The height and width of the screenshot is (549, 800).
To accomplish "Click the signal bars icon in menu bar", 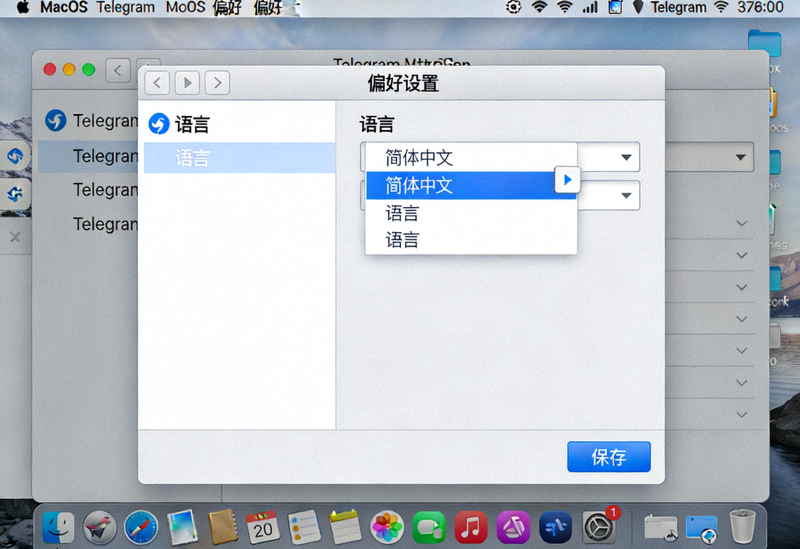I will click(x=590, y=7).
